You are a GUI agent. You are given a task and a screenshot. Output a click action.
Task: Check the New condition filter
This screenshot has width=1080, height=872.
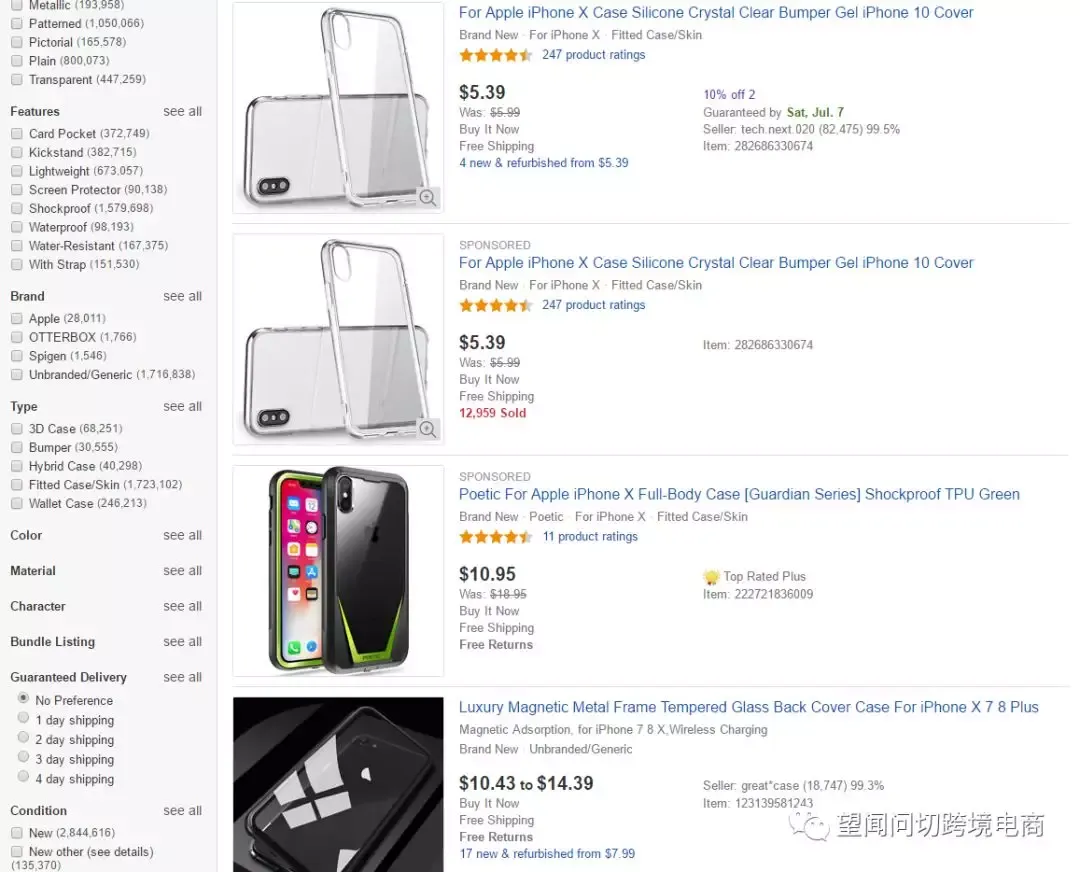17,833
